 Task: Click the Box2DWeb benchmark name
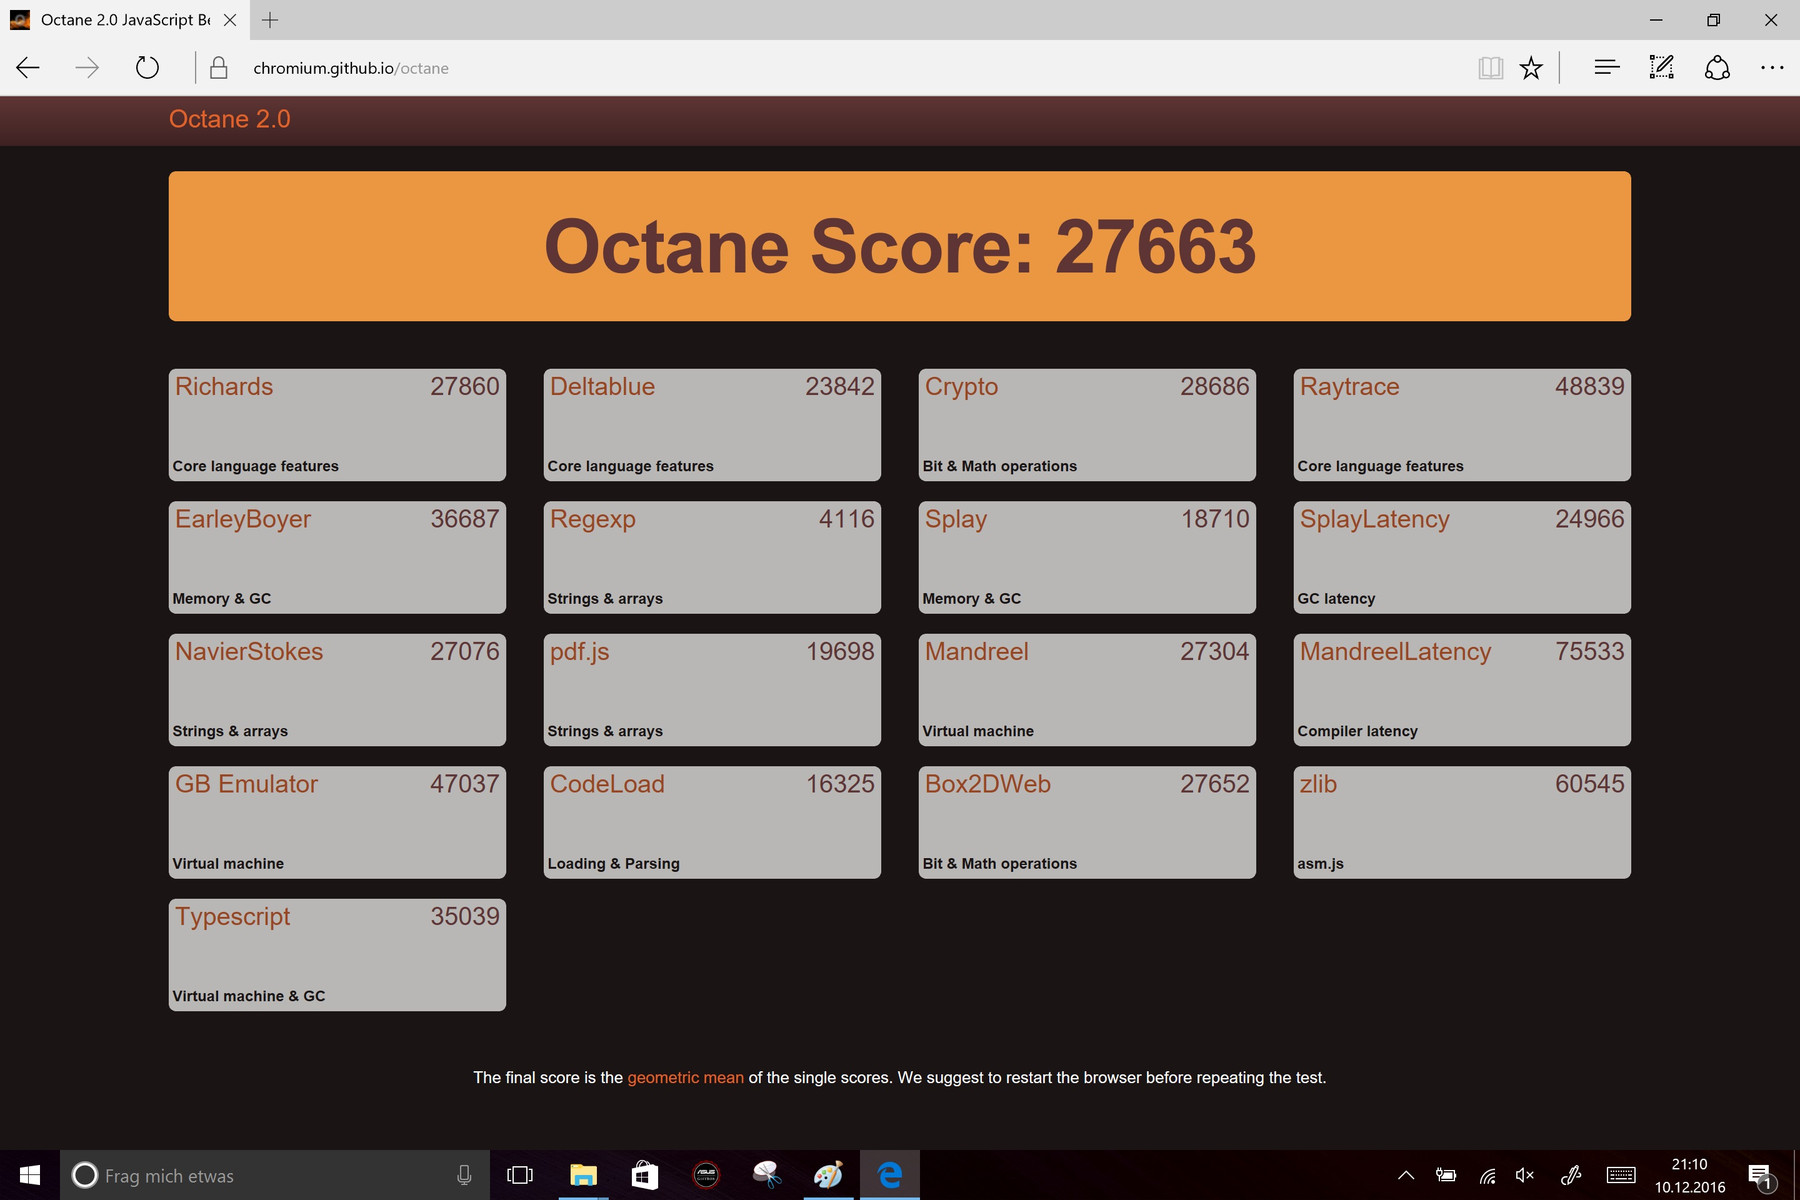coord(988,784)
